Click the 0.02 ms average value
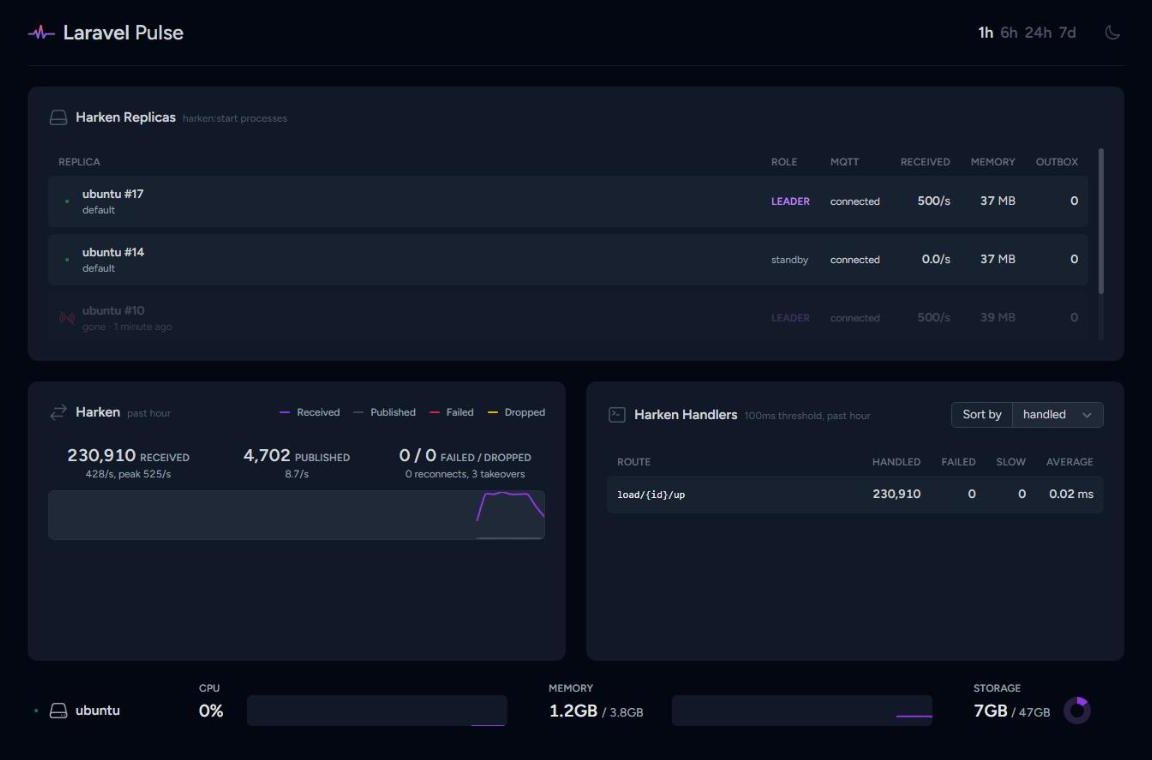 click(x=1071, y=494)
